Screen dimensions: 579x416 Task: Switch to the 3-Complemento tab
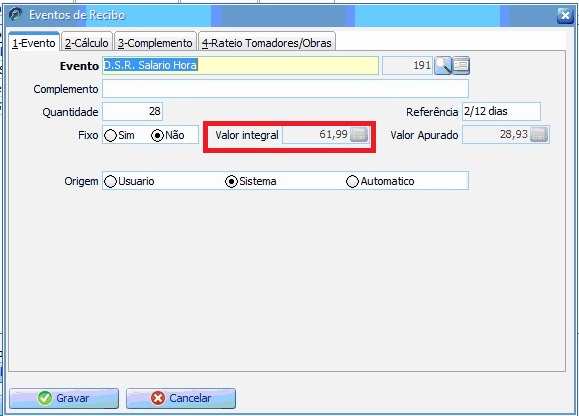155,43
